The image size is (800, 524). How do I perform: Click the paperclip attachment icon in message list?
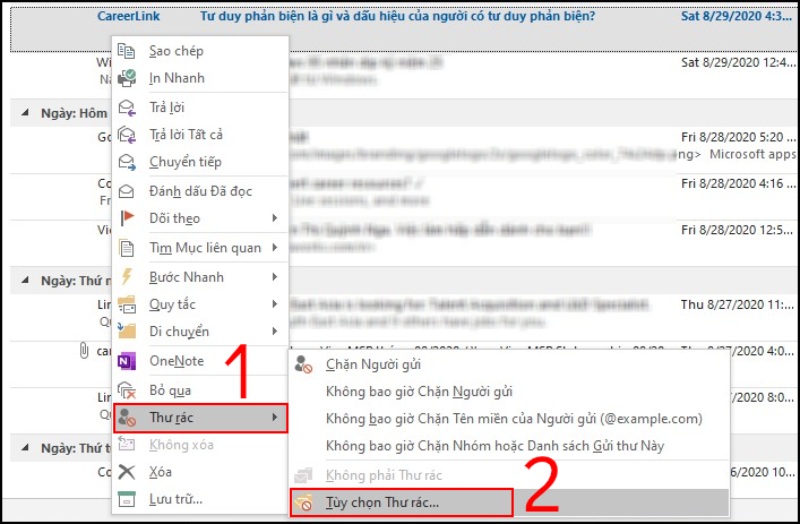tap(84, 351)
